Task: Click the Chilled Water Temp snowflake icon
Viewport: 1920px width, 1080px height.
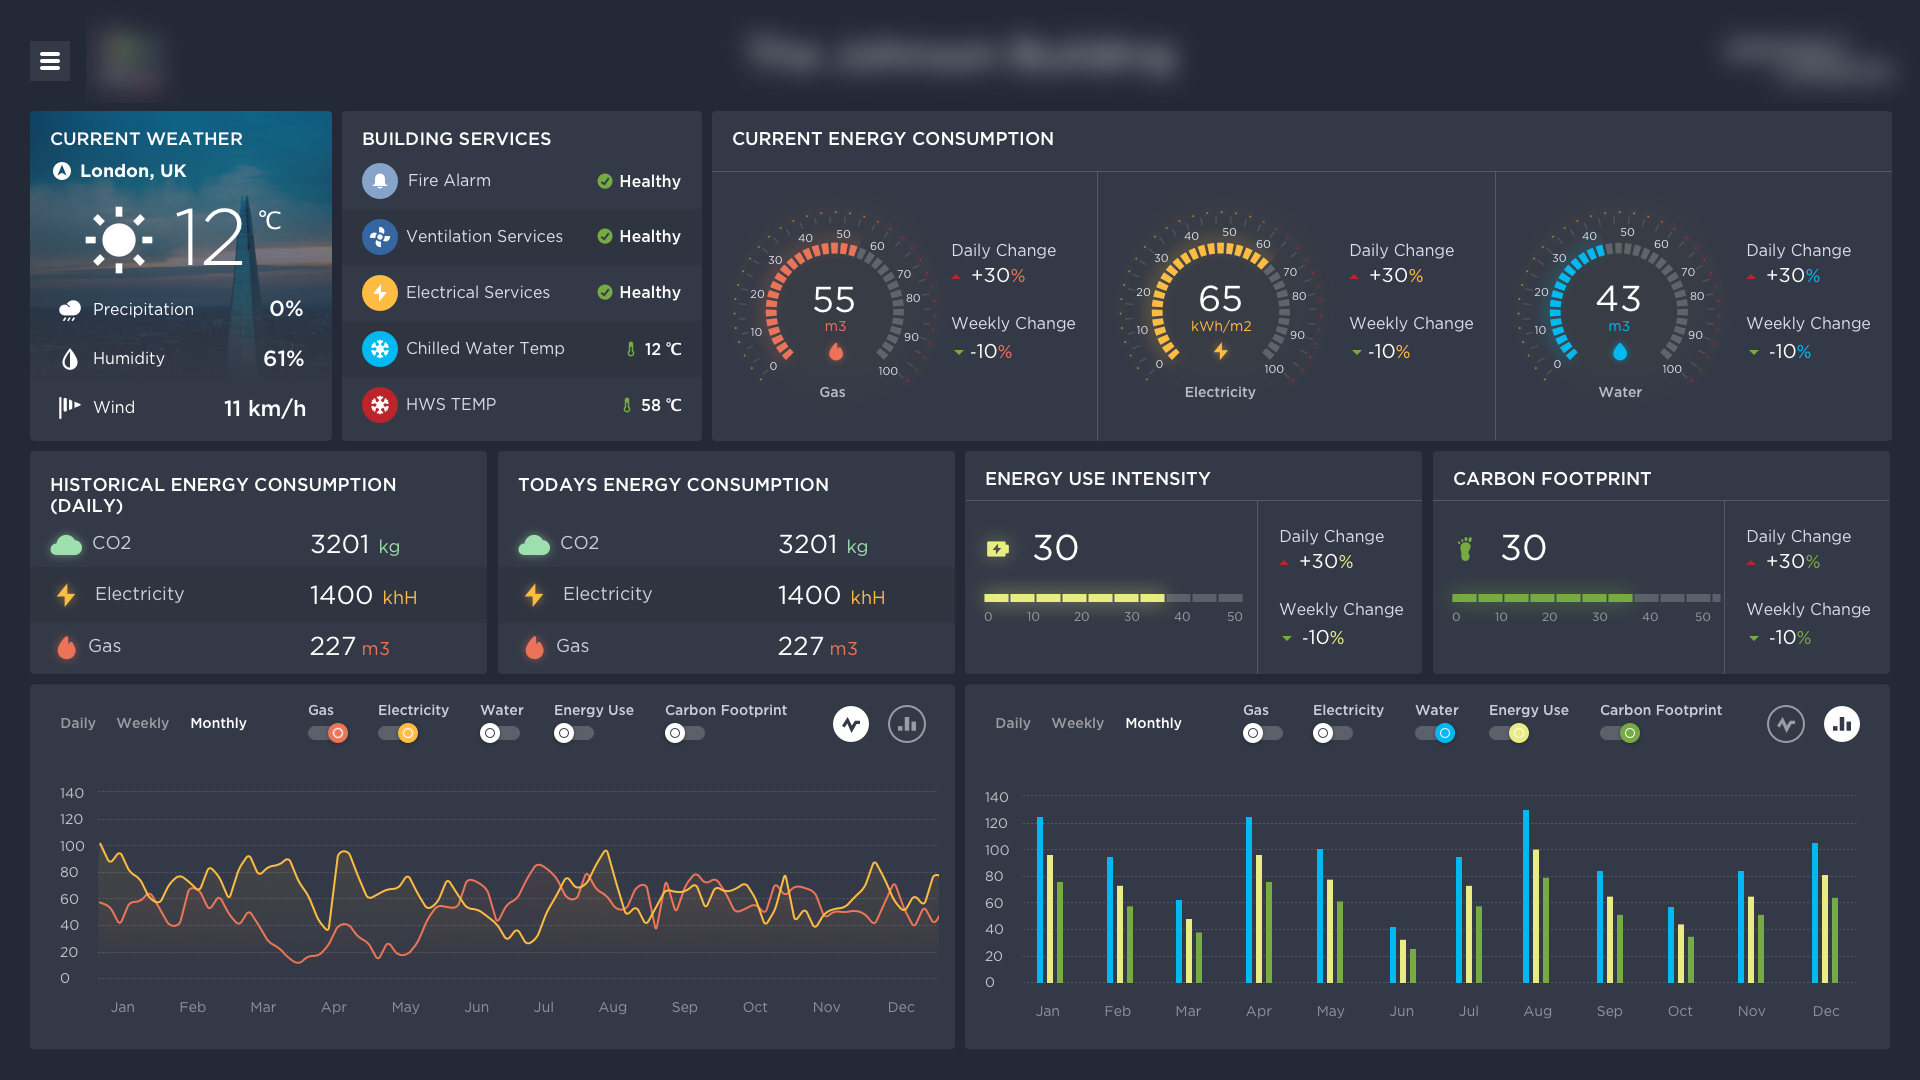Action: point(380,349)
